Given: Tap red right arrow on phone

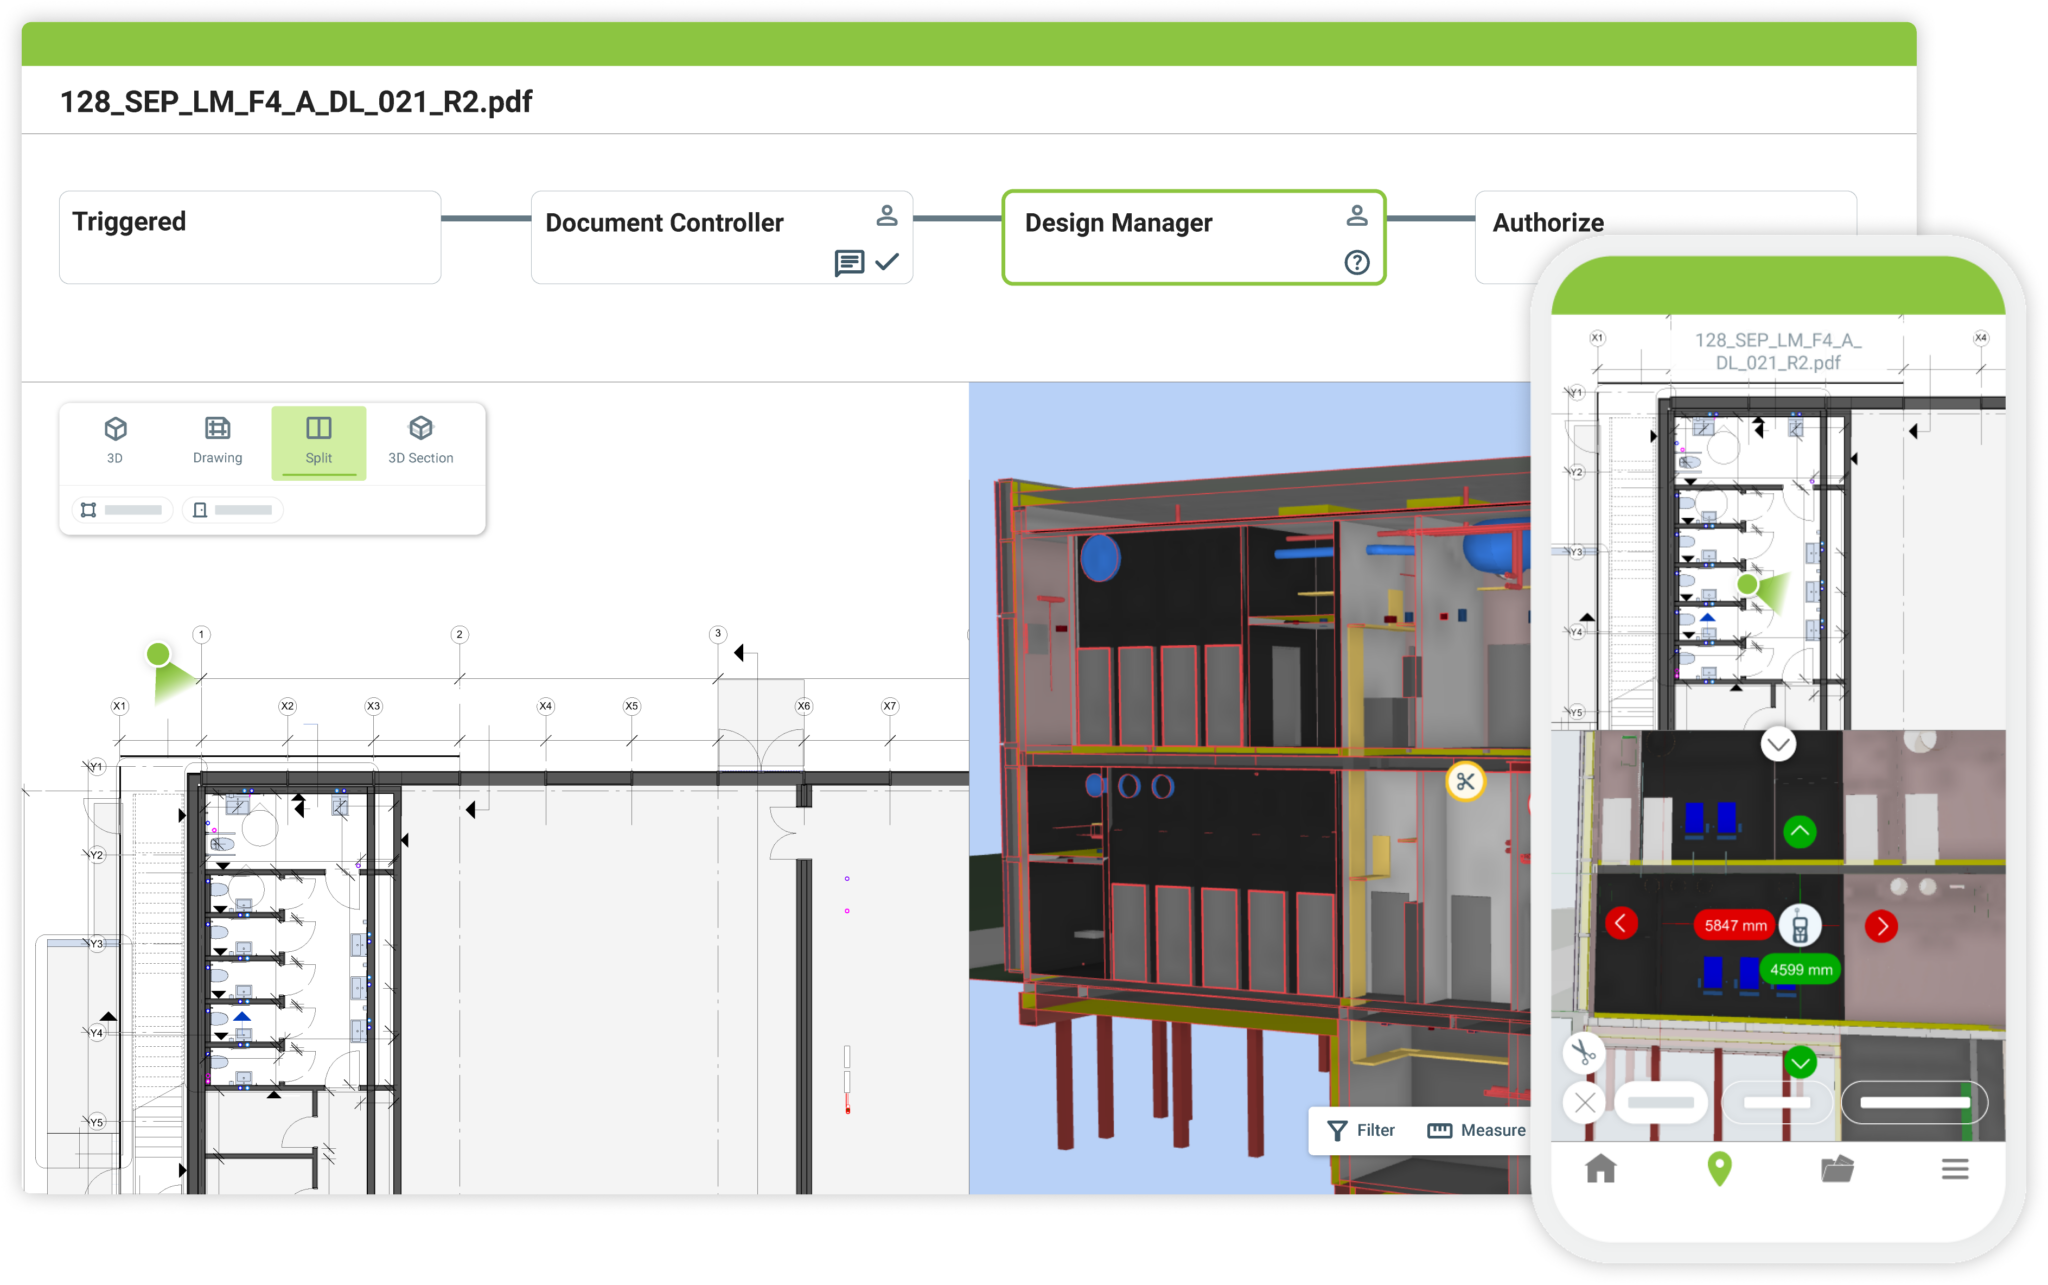Looking at the screenshot, I should pyautogui.click(x=1881, y=926).
